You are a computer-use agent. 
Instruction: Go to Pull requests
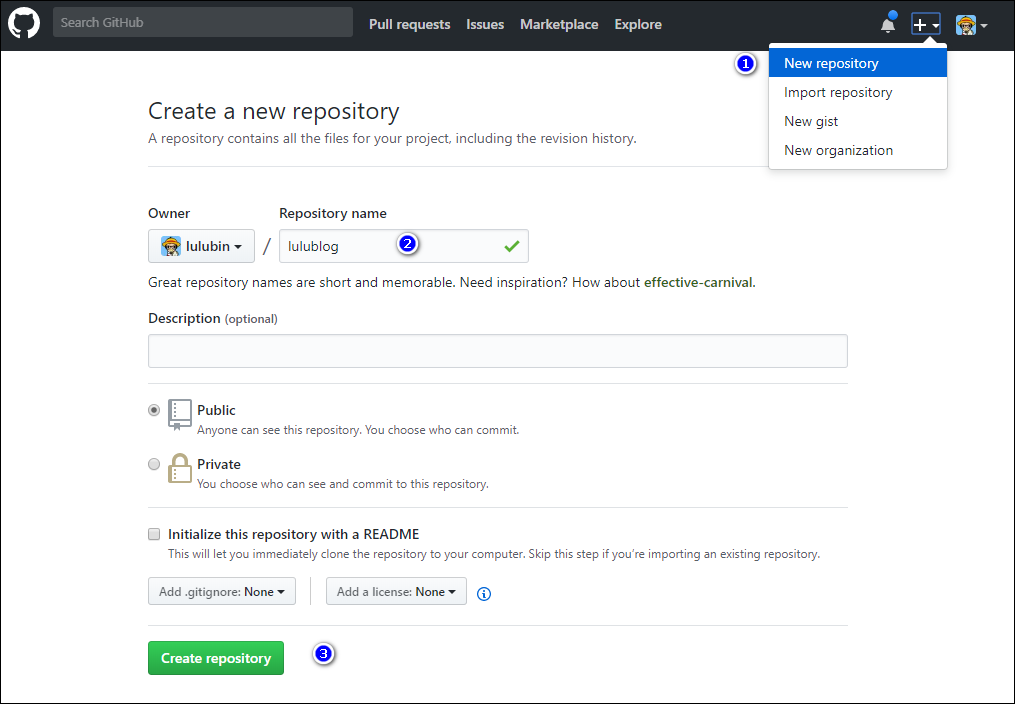tap(410, 25)
